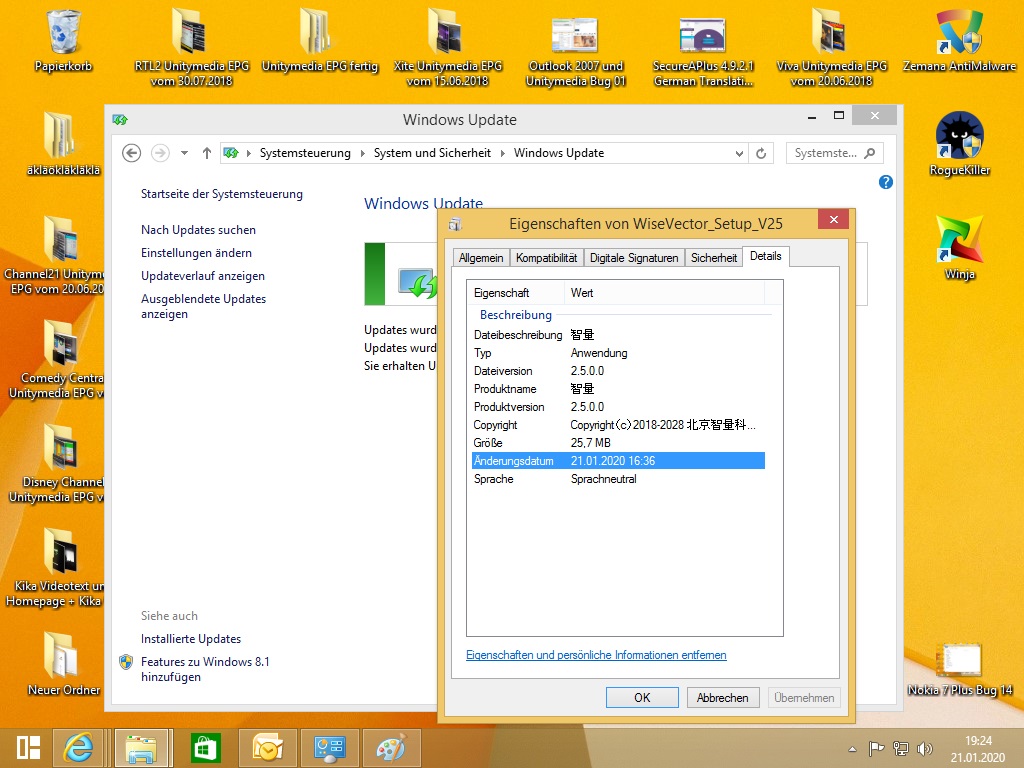Select the Sprache Sprachneutral row
Image resolution: width=1024 pixels, height=768 pixels.
tap(618, 479)
